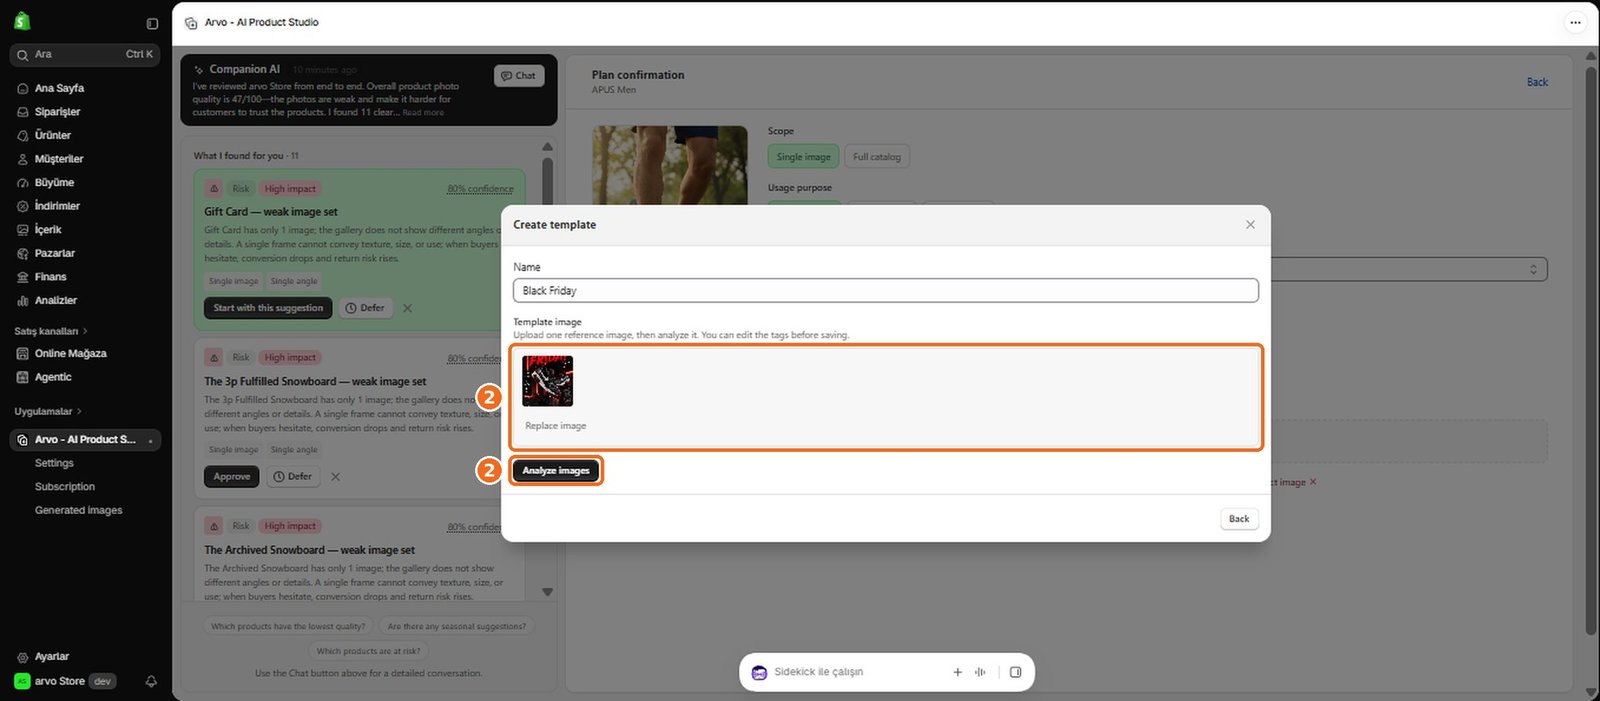Viewport: 1600px width, 701px height.
Task: Click the İçerik image icon
Action: [23, 230]
